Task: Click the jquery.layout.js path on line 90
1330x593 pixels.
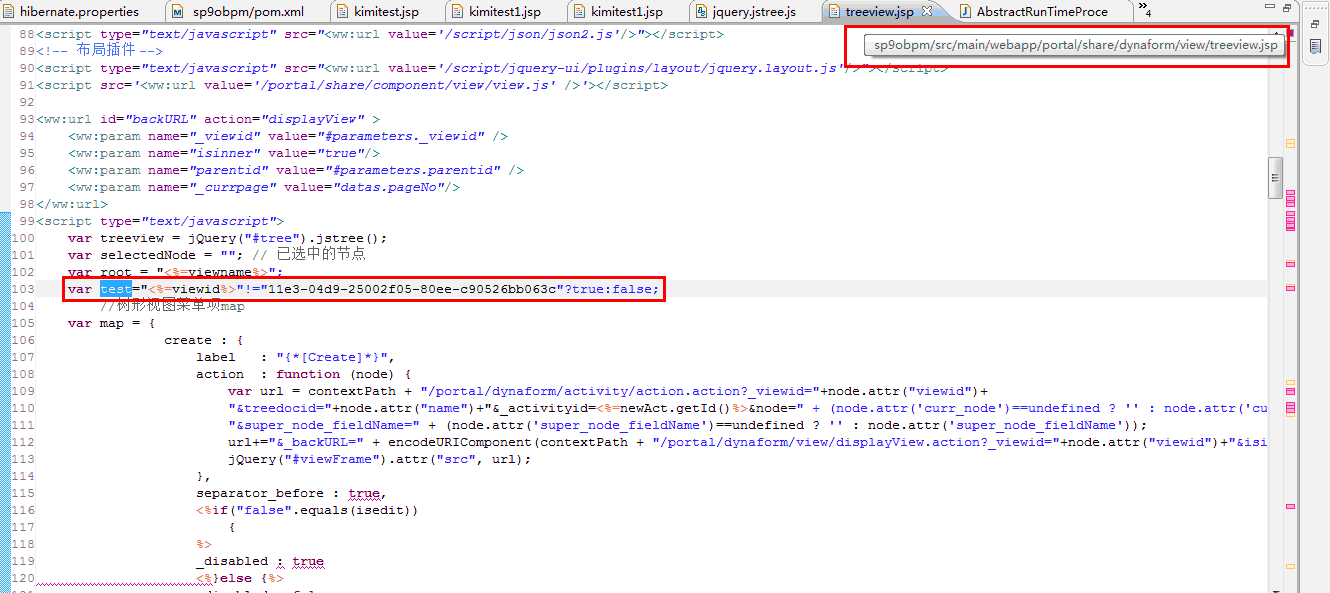Action: [x=639, y=68]
